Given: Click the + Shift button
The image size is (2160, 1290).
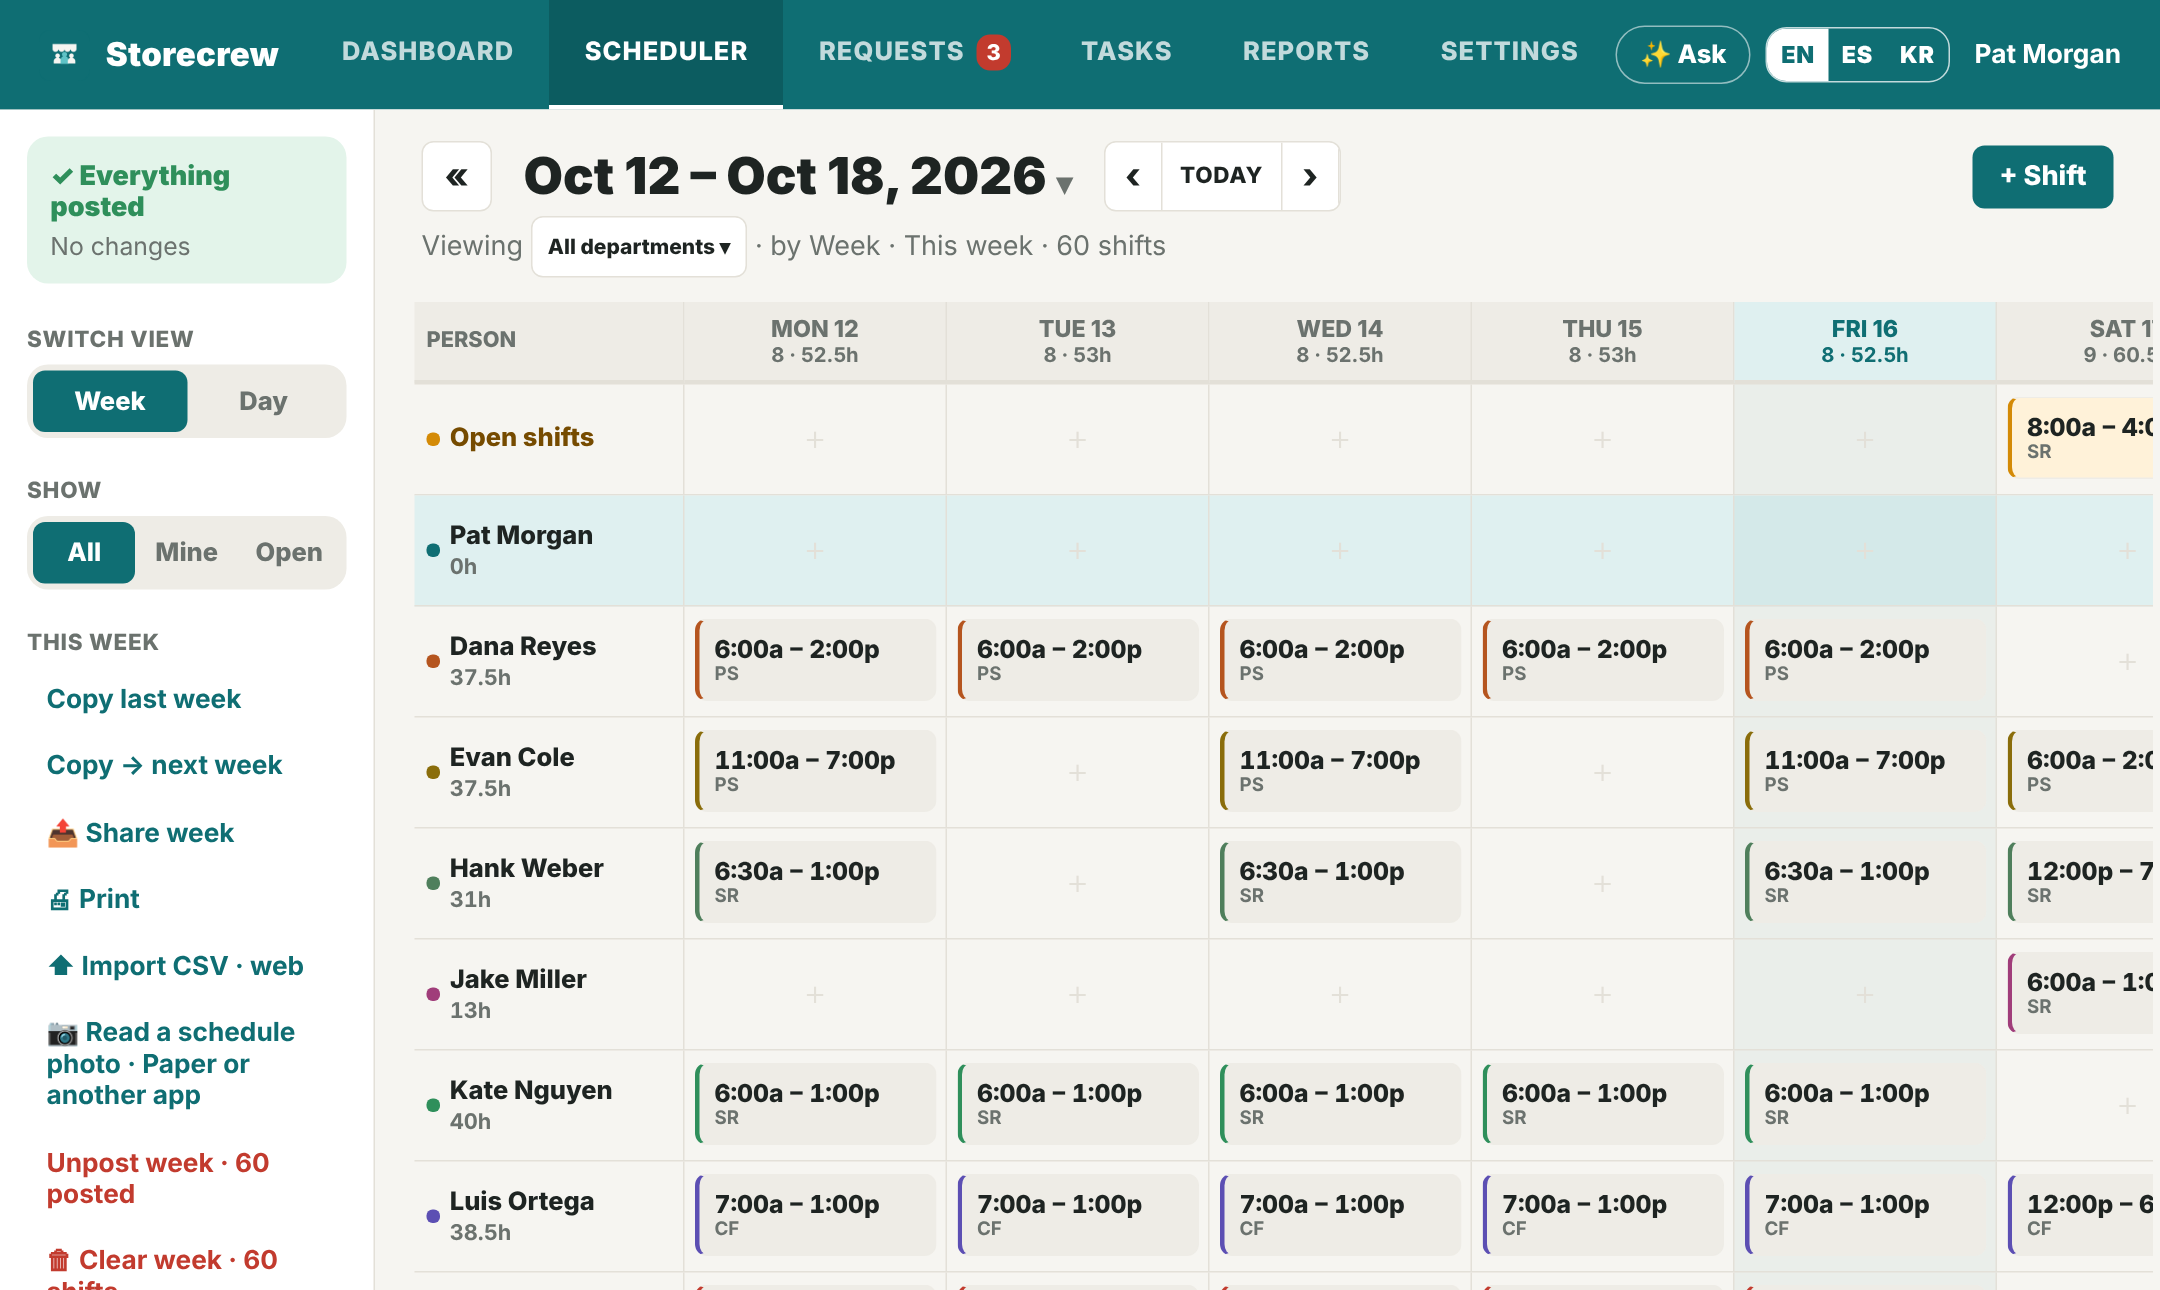Looking at the screenshot, I should point(2042,177).
